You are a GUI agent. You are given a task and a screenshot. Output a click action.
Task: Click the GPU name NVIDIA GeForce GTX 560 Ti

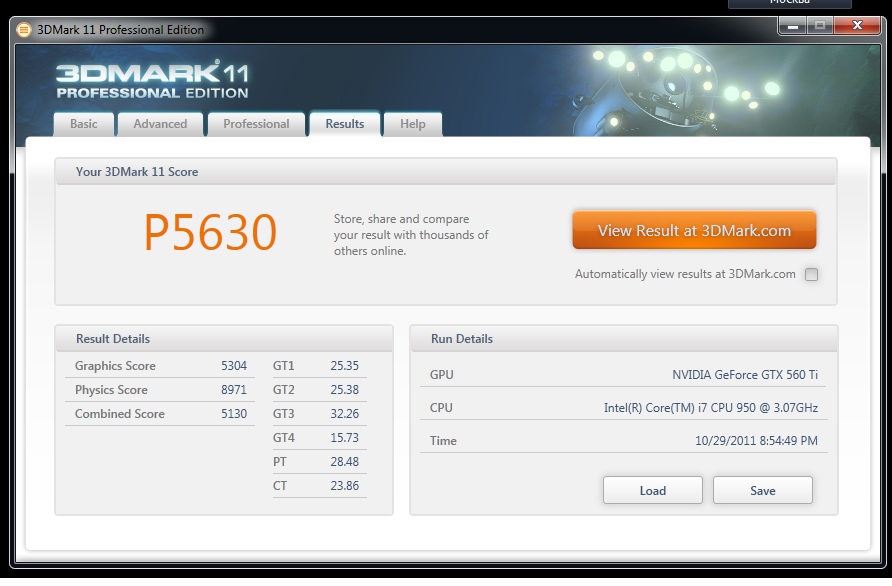pyautogui.click(x=745, y=375)
